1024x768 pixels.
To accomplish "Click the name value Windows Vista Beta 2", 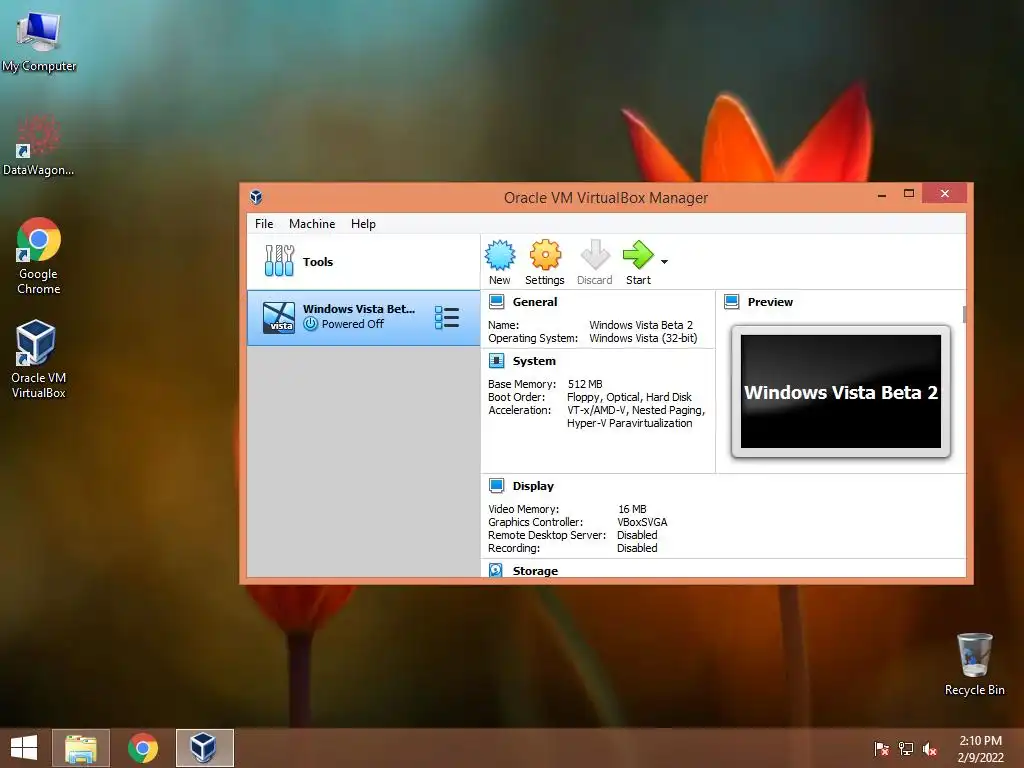I will pos(641,325).
